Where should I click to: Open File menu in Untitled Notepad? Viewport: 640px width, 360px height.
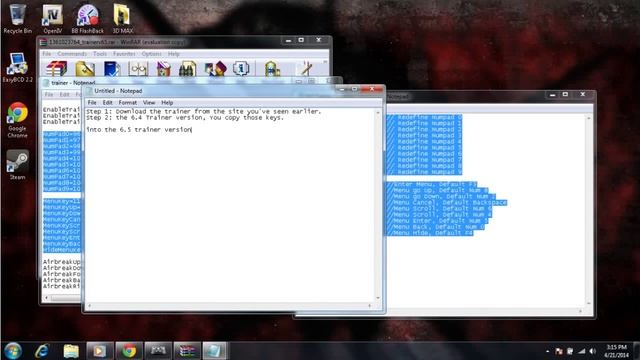click(92, 102)
